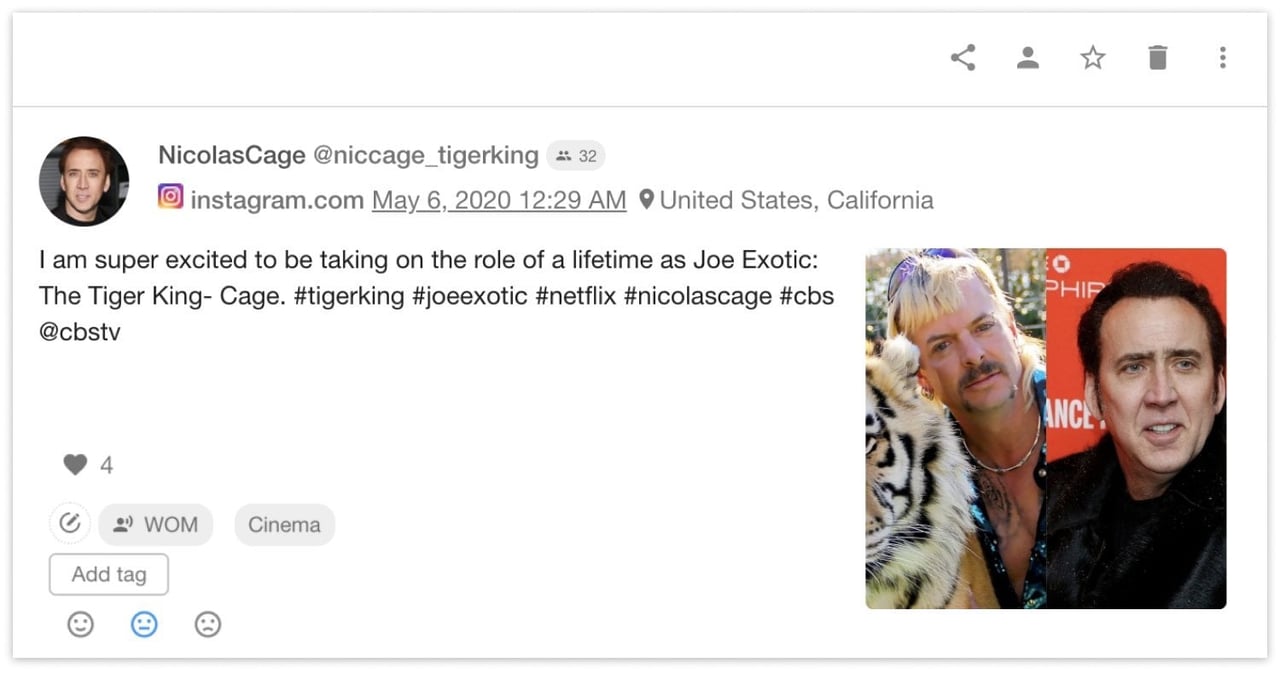Select the WOM tag chip
Image resolution: width=1280 pixels, height=680 pixels.
pos(156,525)
